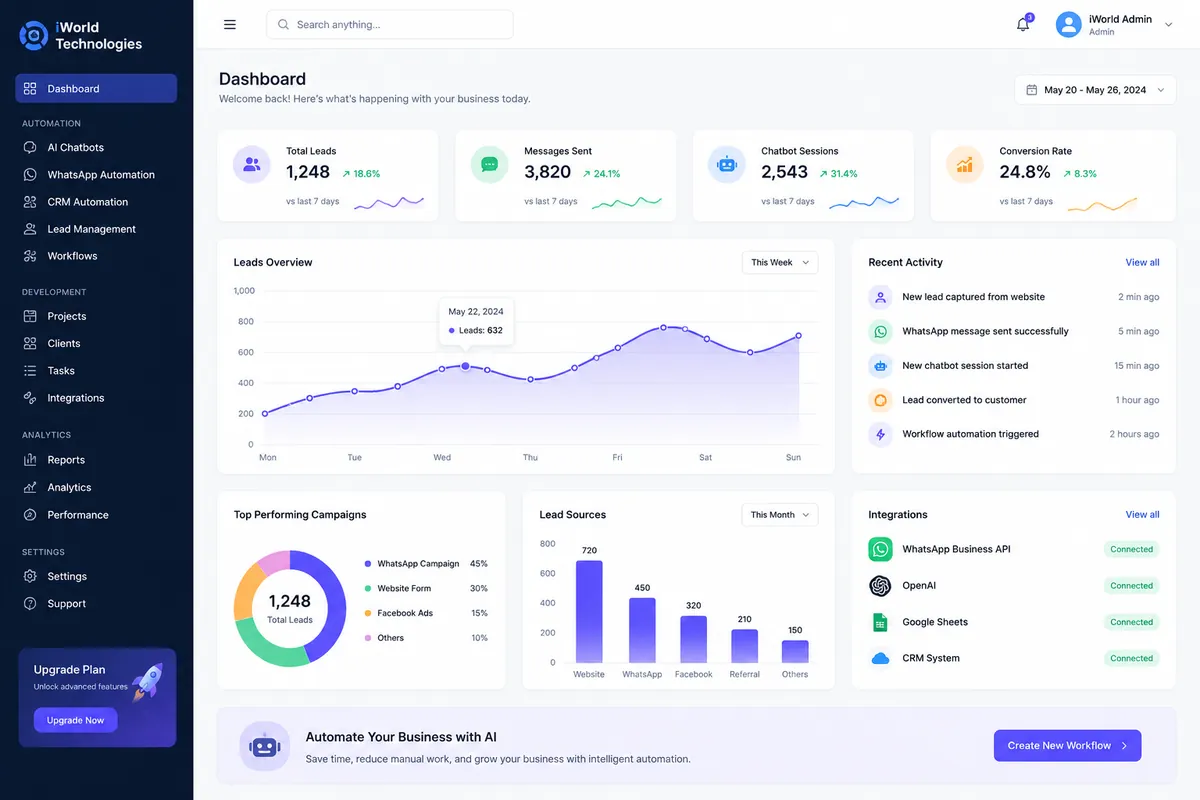
Task: Click the Website bar in Lead Sources
Action: coord(589,611)
